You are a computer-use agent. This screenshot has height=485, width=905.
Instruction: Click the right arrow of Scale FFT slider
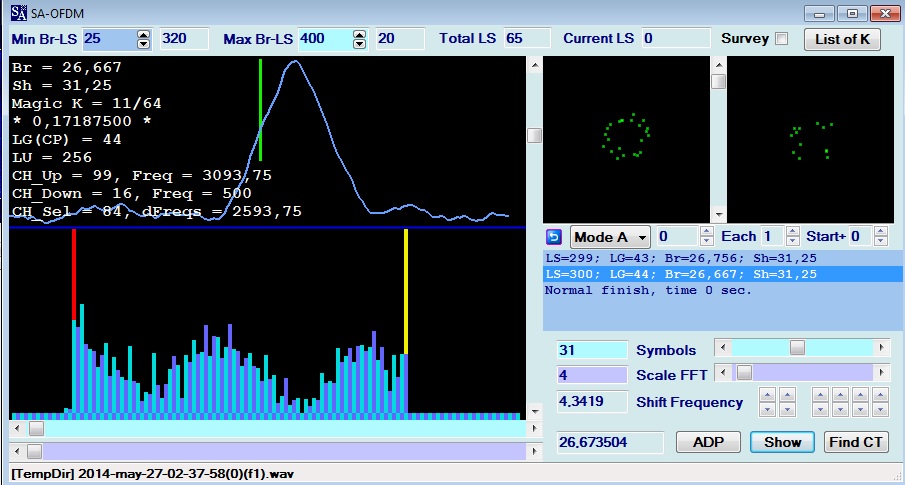click(x=881, y=372)
